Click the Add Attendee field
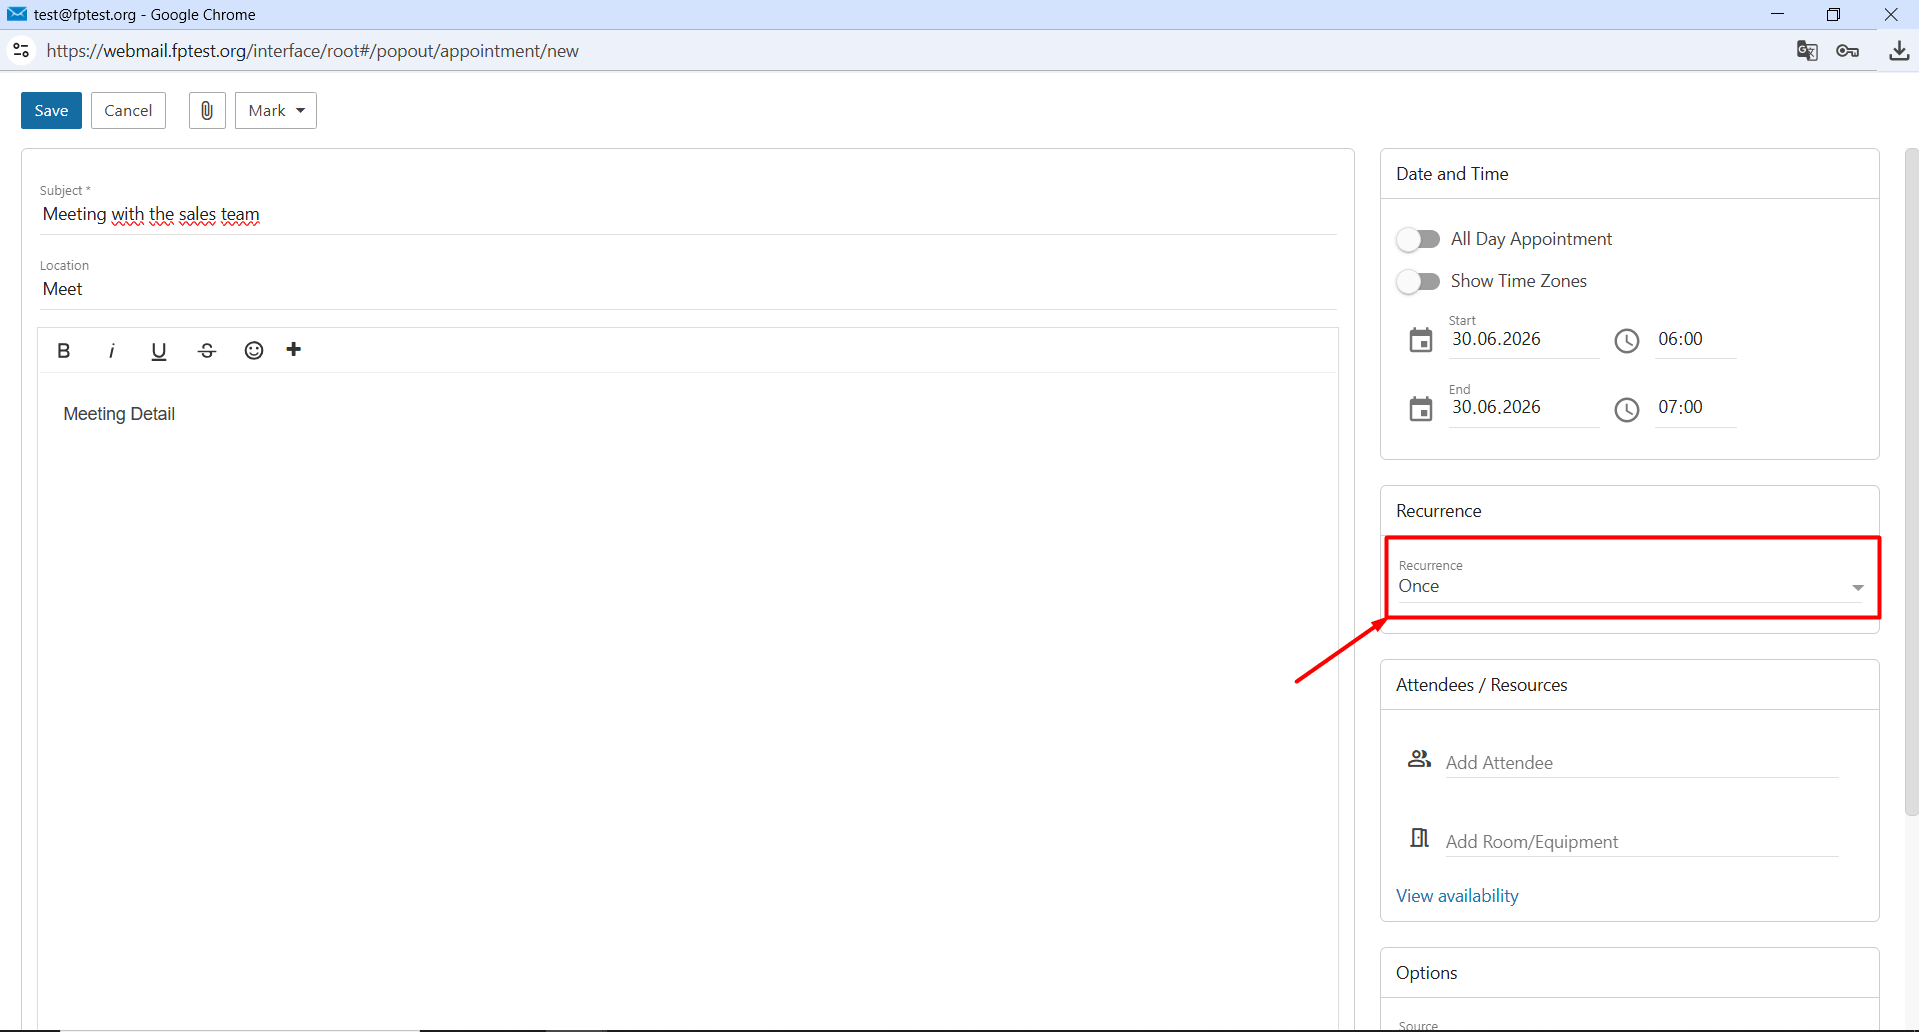This screenshot has height=1032, width=1919. pos(1642,762)
